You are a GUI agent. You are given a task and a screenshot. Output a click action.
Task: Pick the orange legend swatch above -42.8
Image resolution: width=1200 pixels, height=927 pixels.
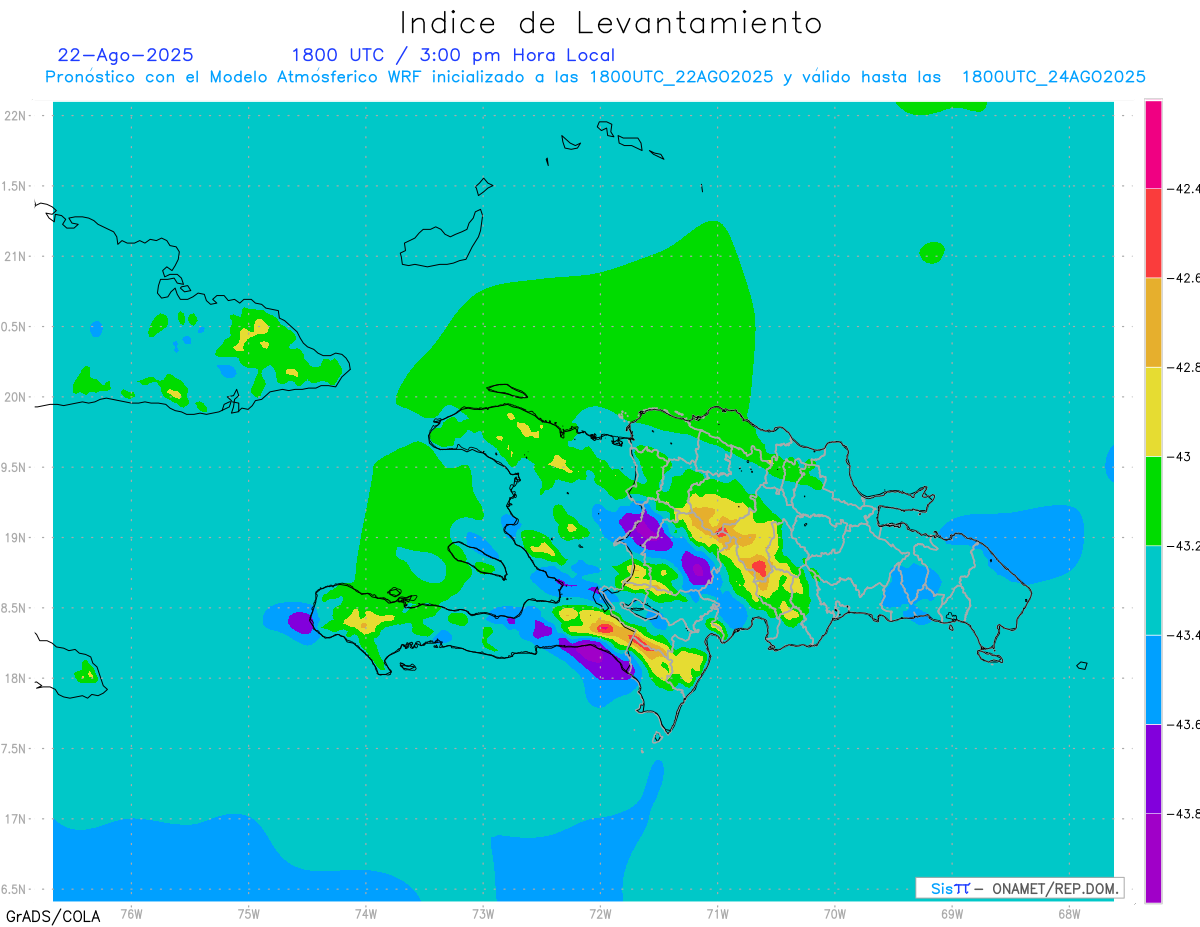(x=1153, y=322)
